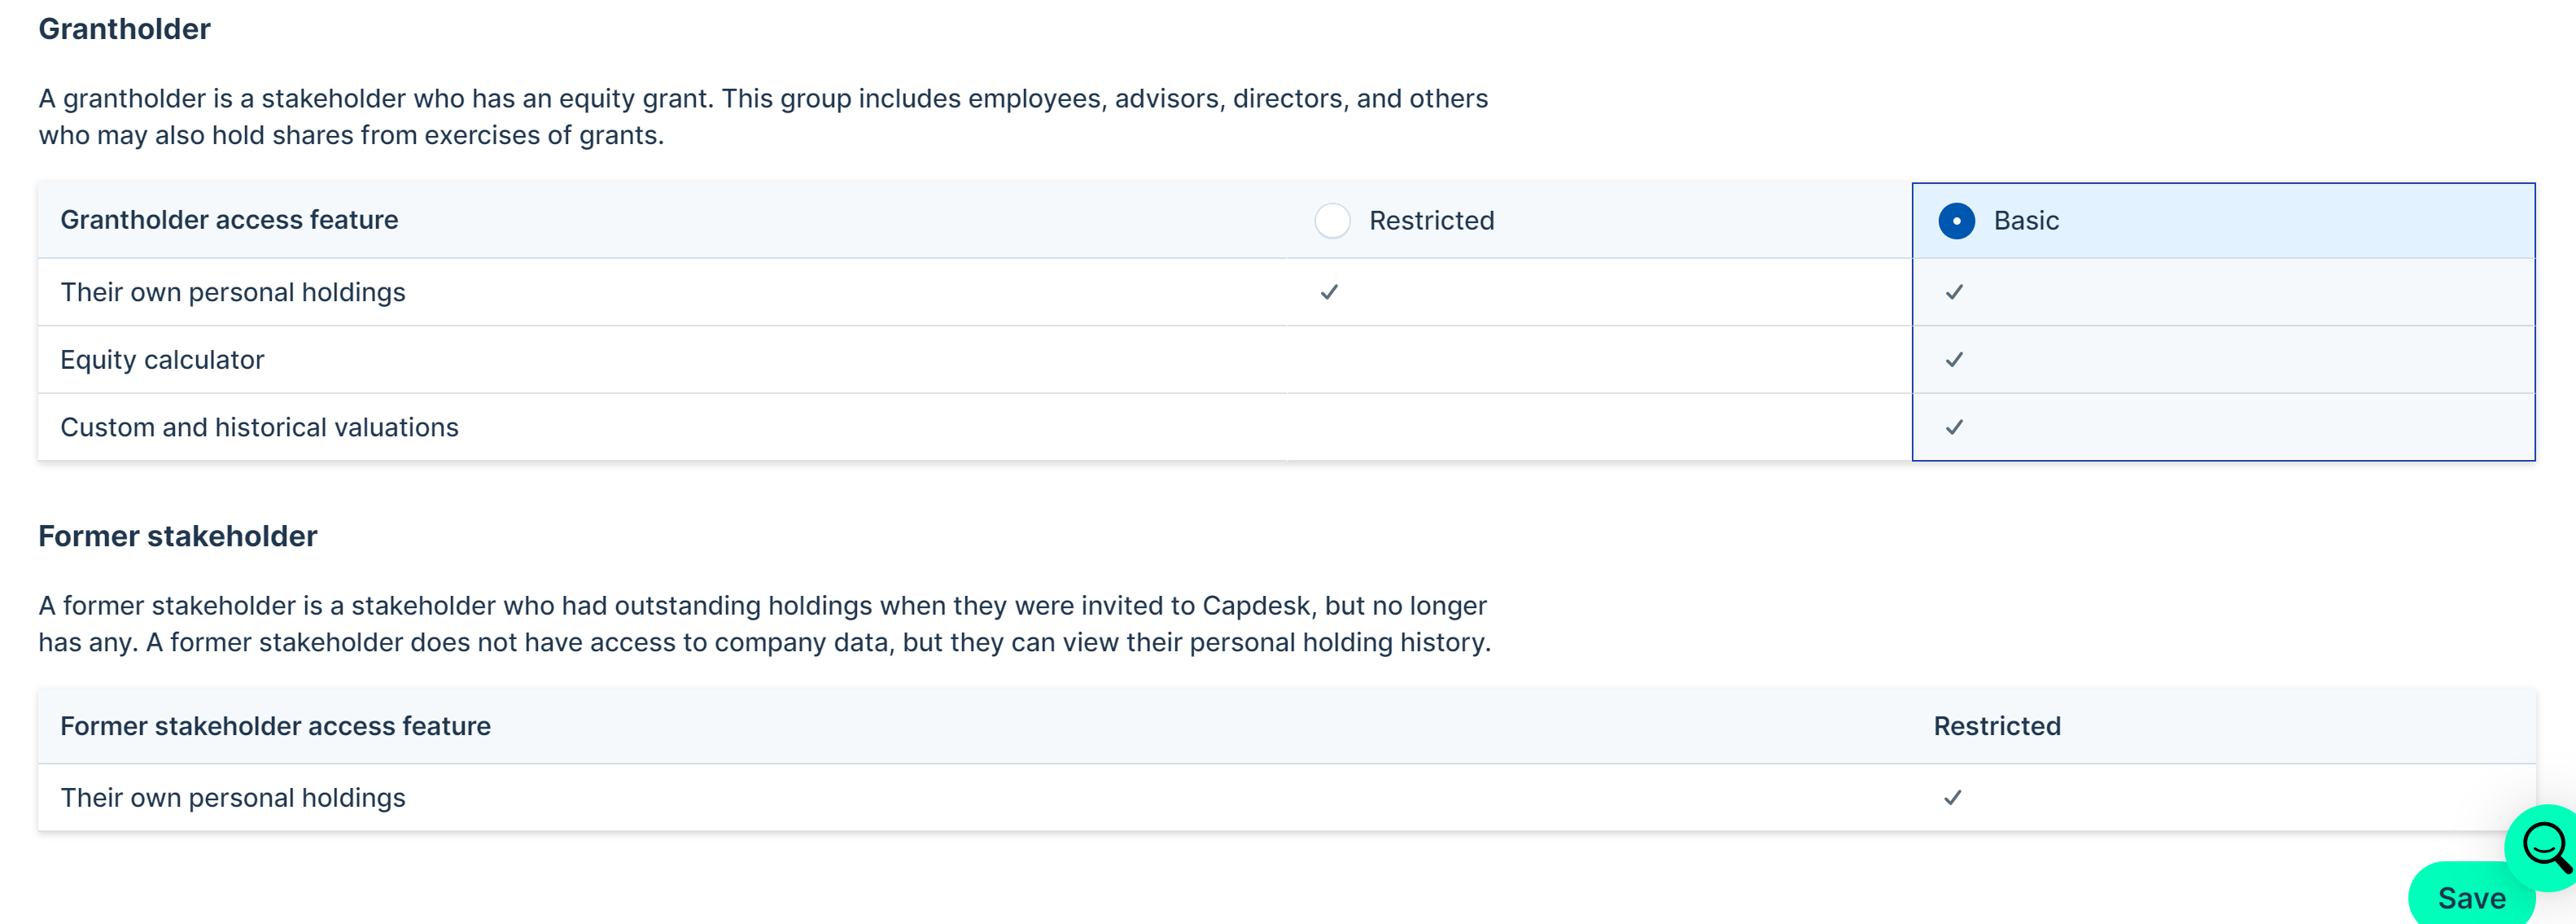Click the Grantholder section heading
The image size is (2576, 924).
point(124,29)
